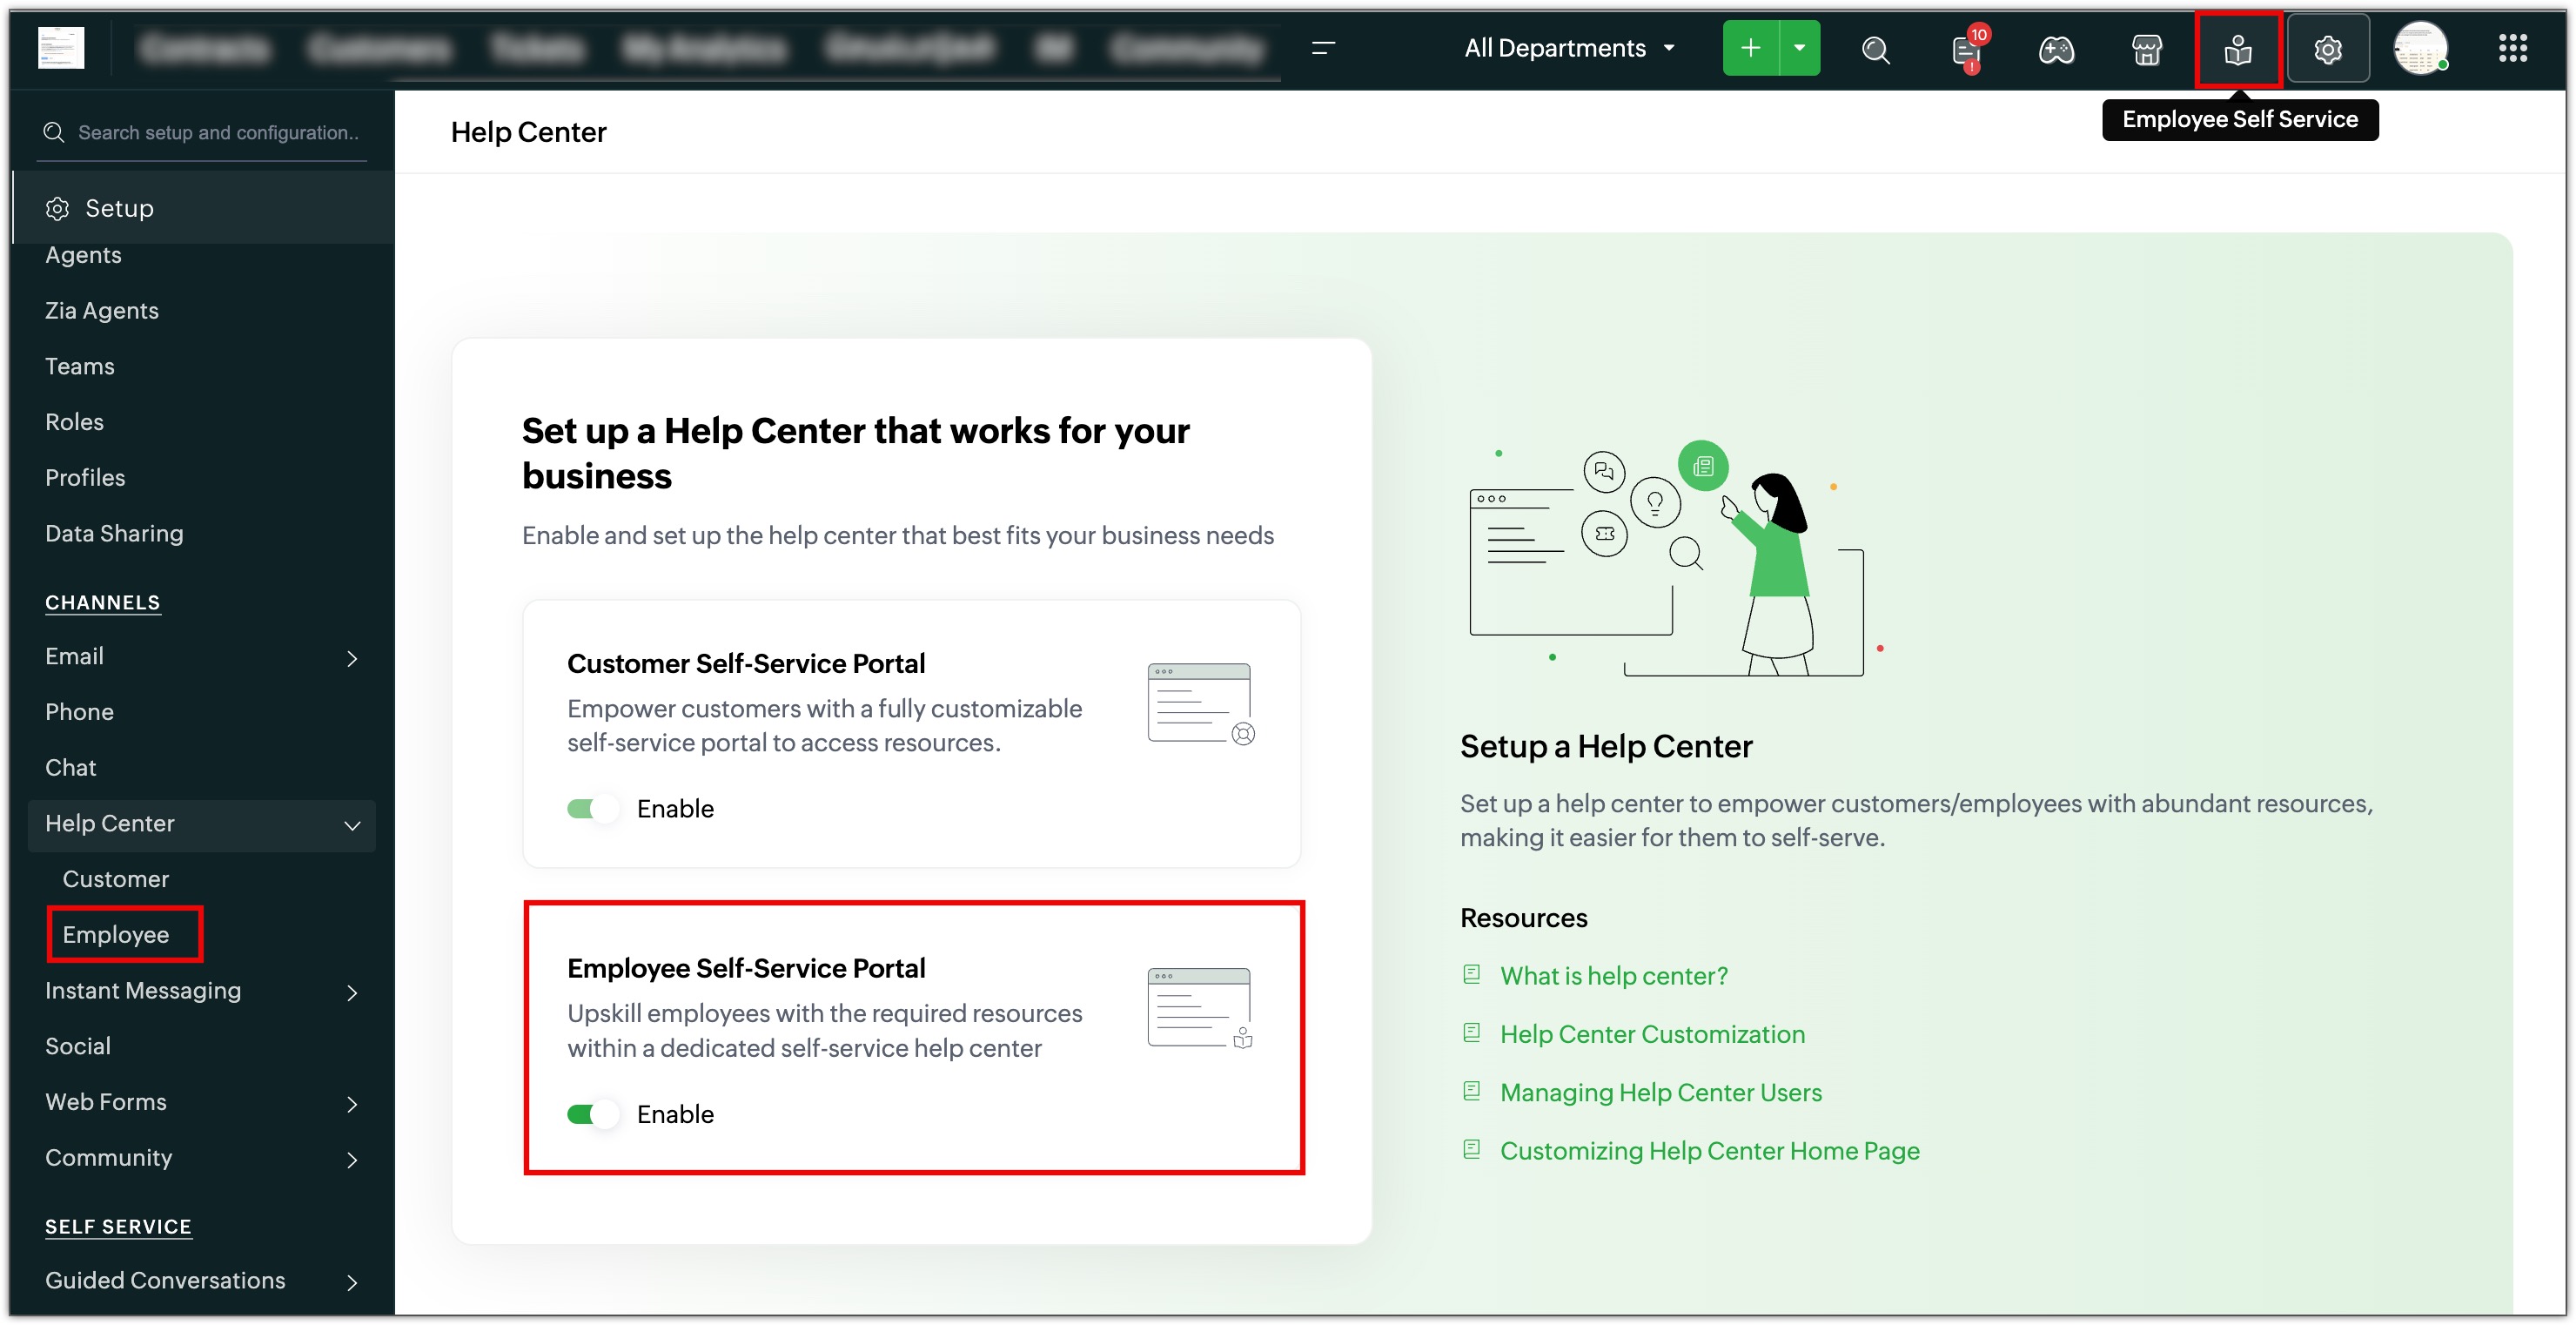
Task: Click the user profile avatar
Action: (2419, 48)
